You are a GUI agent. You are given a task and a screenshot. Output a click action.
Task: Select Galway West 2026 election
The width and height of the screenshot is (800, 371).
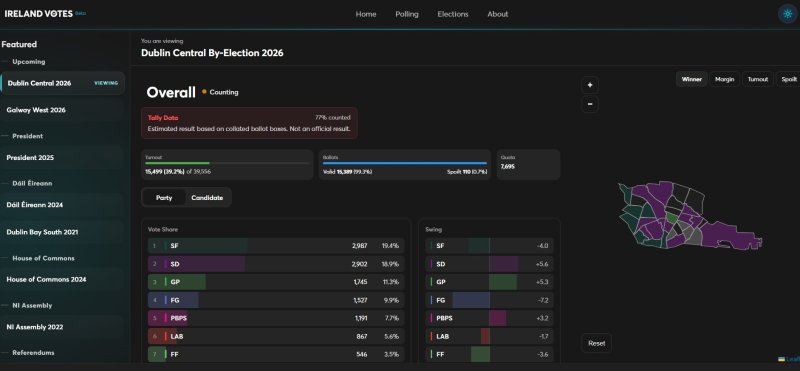tap(62, 110)
